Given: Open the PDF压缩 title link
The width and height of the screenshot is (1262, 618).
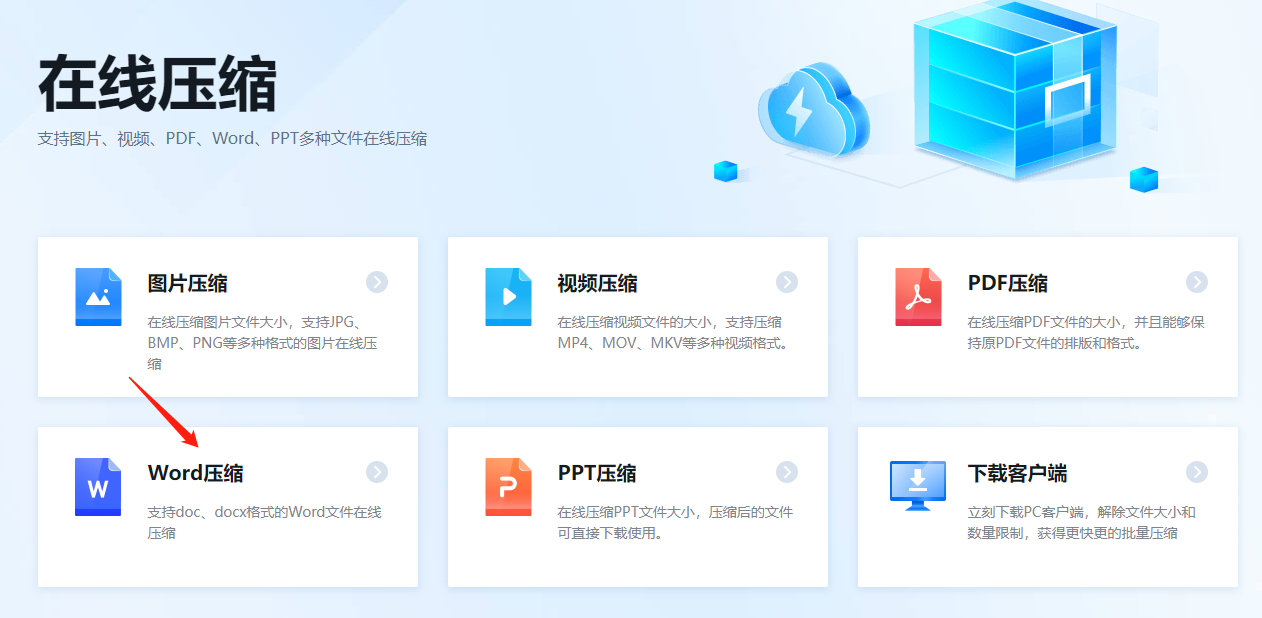Looking at the screenshot, I should point(1008,283).
